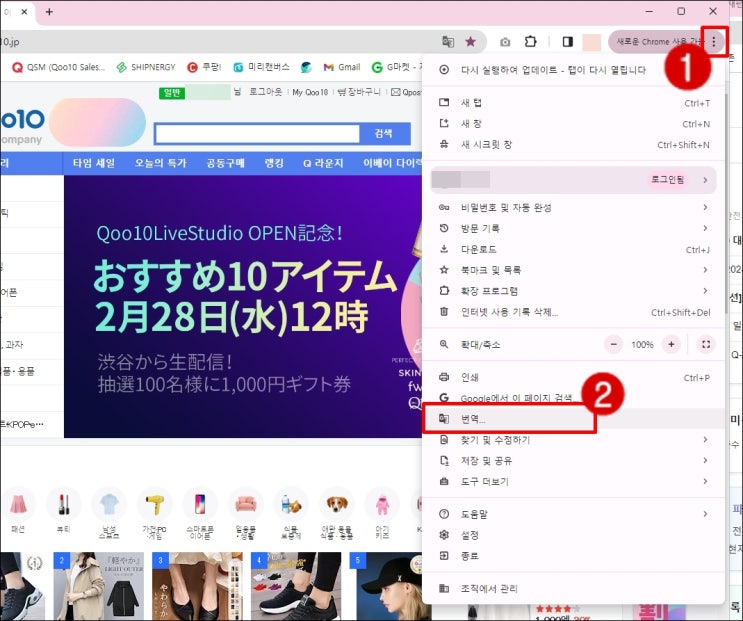The height and width of the screenshot is (621, 743).
Task: Select Google에서 이 페이지 검색 item
Action: click(x=573, y=397)
